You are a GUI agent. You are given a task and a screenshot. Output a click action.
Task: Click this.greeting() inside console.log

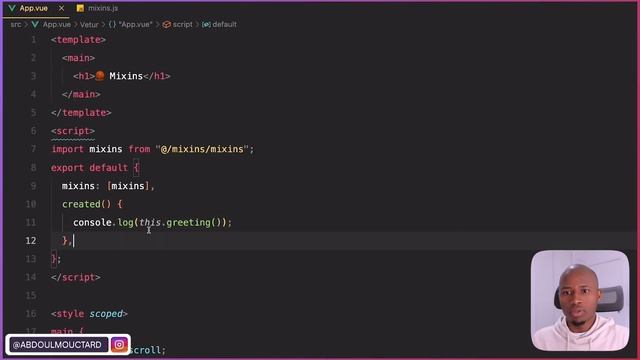180,222
